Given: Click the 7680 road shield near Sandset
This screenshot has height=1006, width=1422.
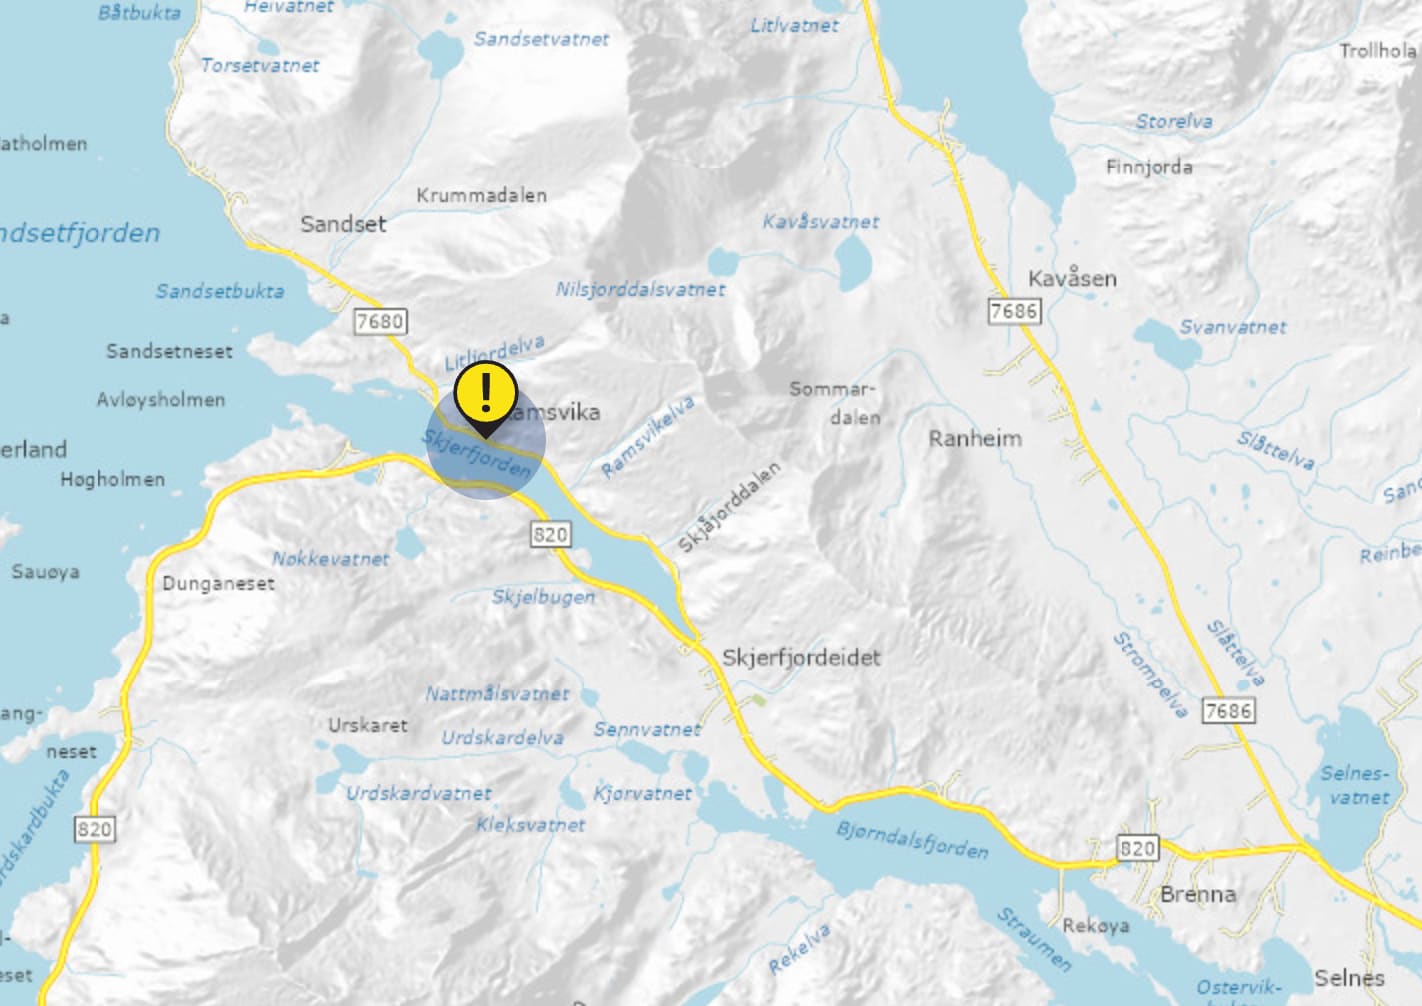Looking at the screenshot, I should tap(380, 321).
